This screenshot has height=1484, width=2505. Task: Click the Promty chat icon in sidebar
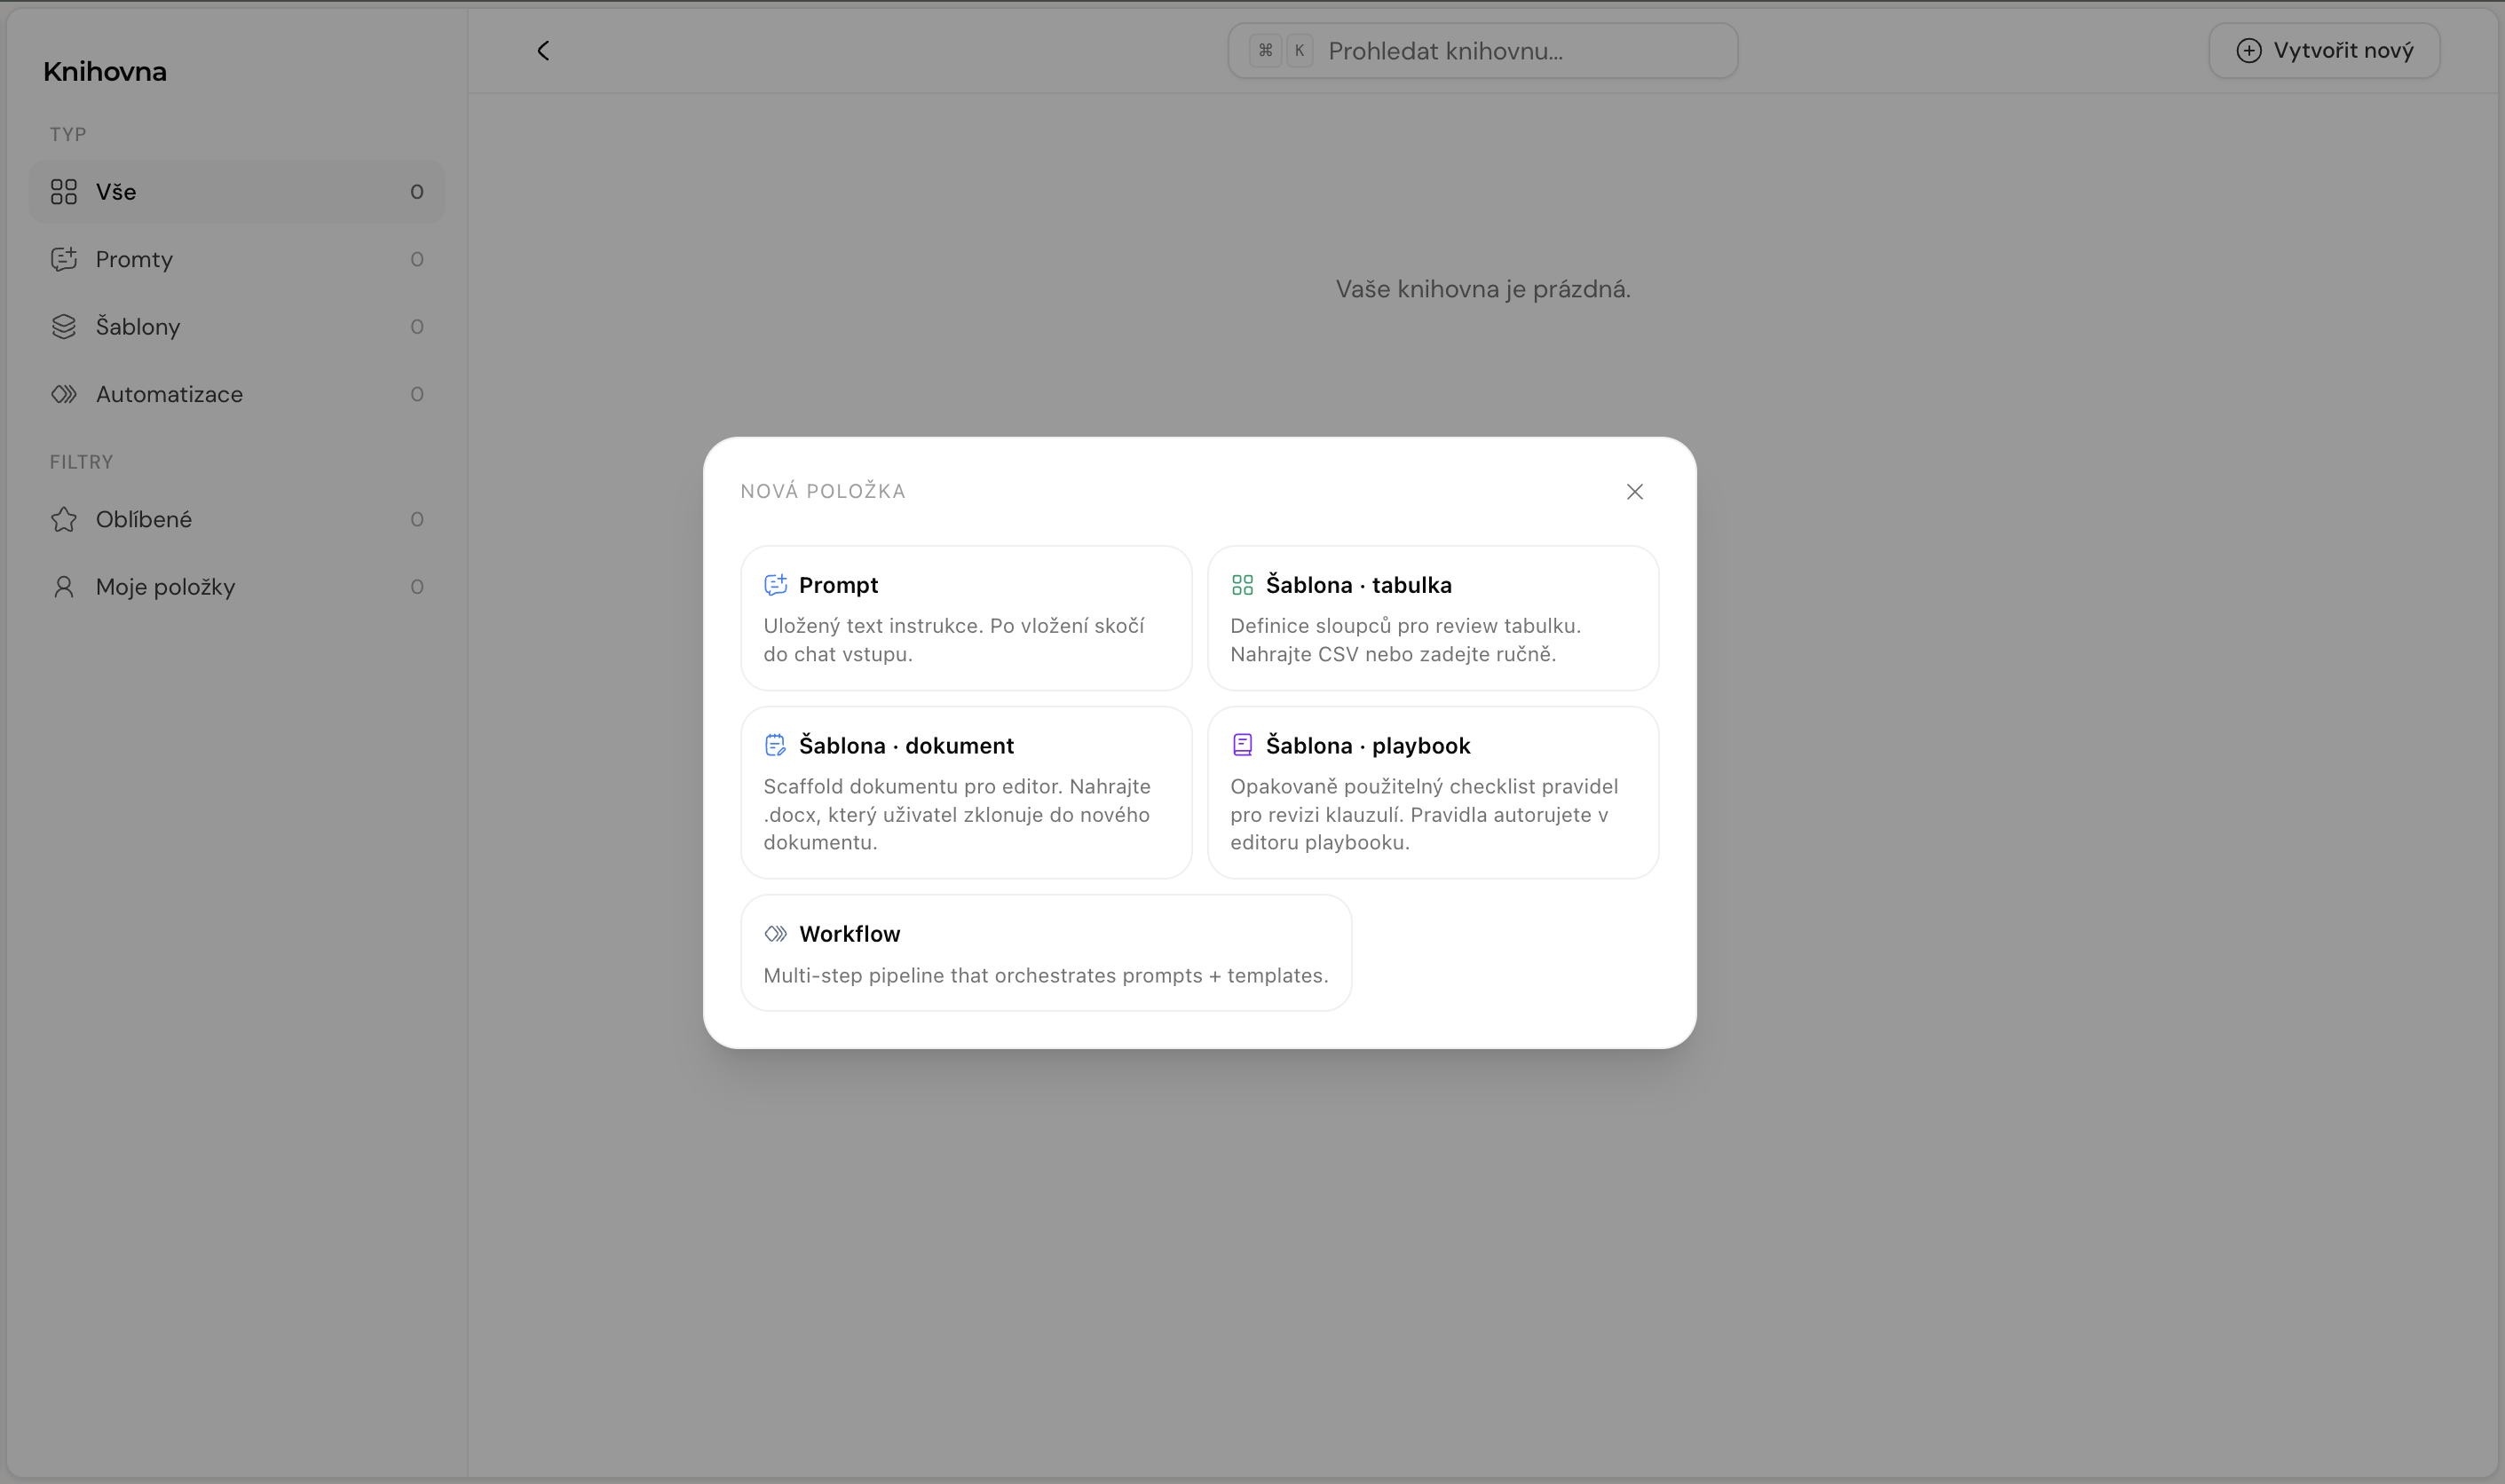[64, 259]
